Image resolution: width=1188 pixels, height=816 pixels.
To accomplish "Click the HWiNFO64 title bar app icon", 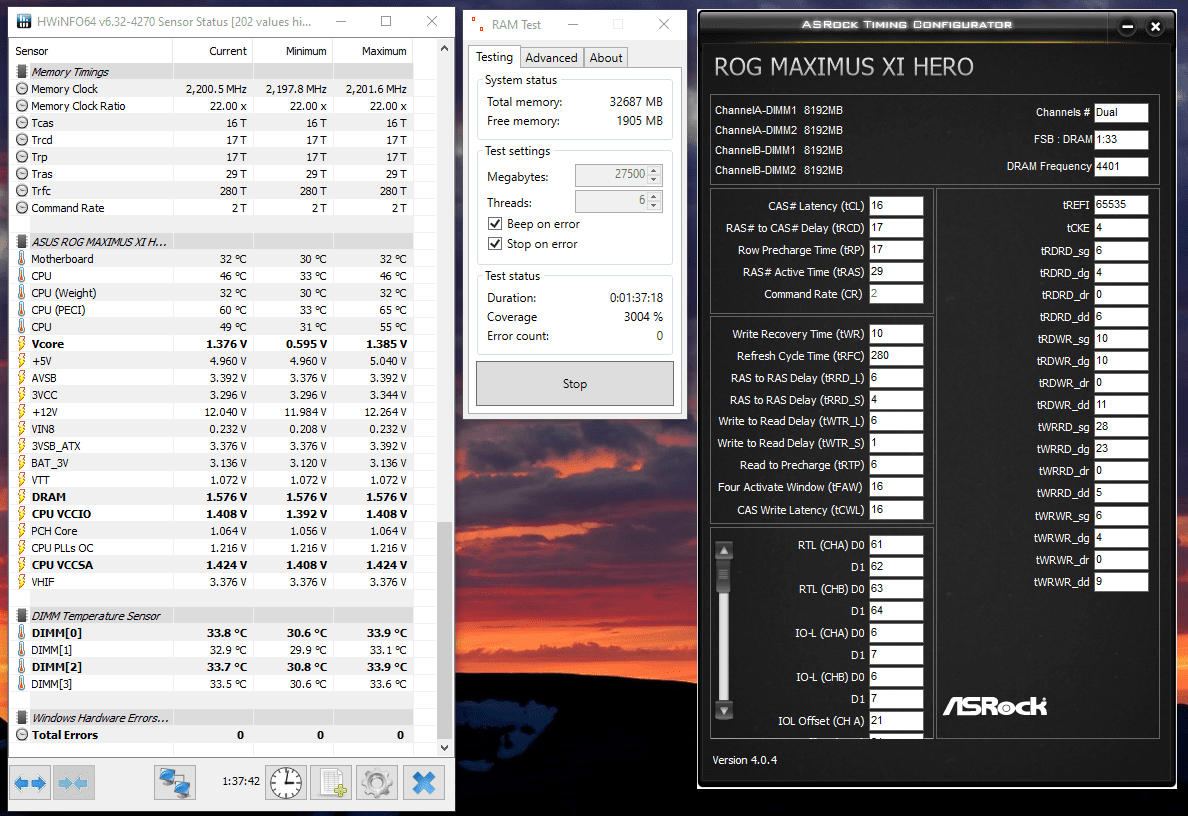I will (23, 21).
